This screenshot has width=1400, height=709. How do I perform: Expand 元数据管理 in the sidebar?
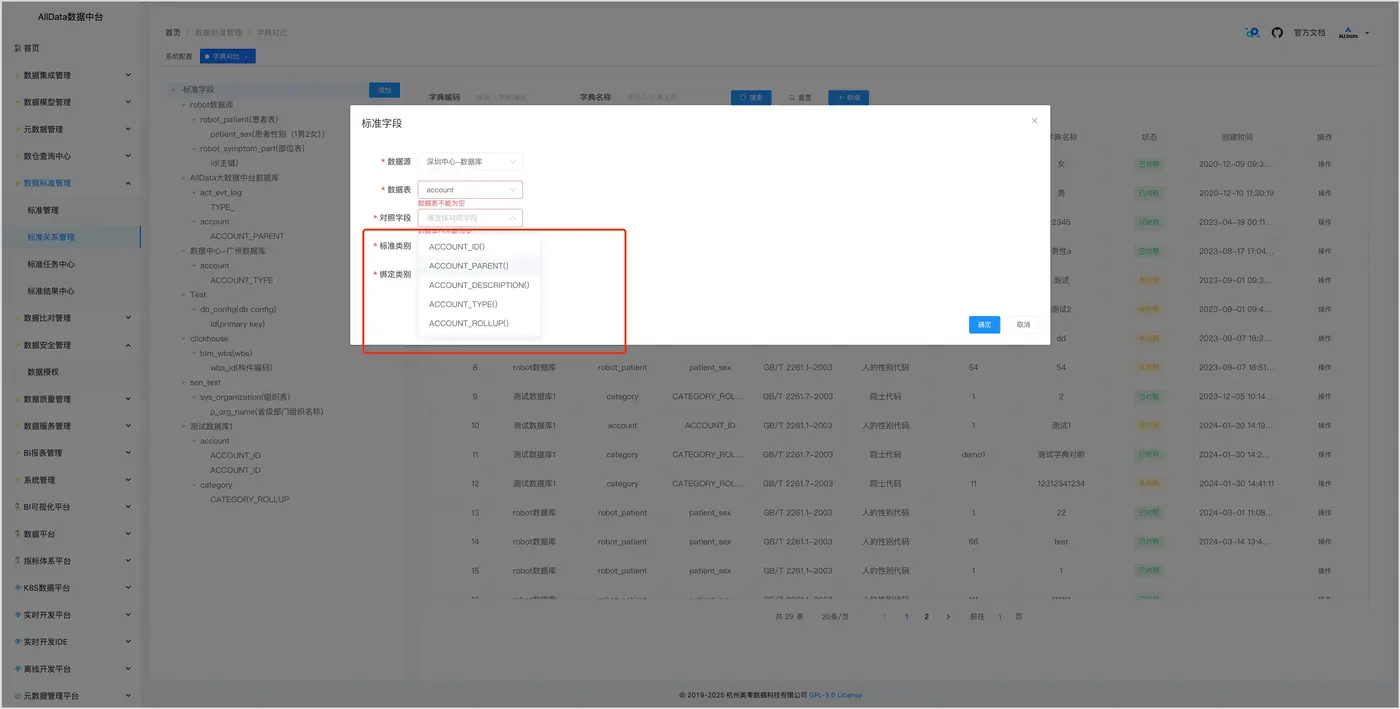(x=71, y=129)
